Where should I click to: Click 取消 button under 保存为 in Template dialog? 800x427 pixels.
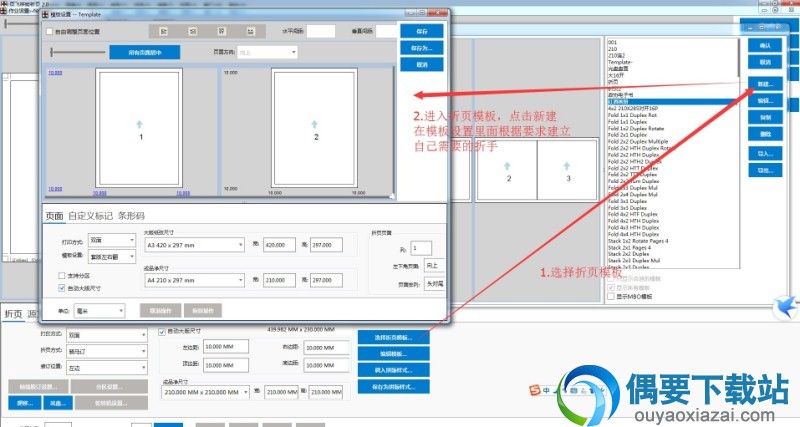click(422, 65)
